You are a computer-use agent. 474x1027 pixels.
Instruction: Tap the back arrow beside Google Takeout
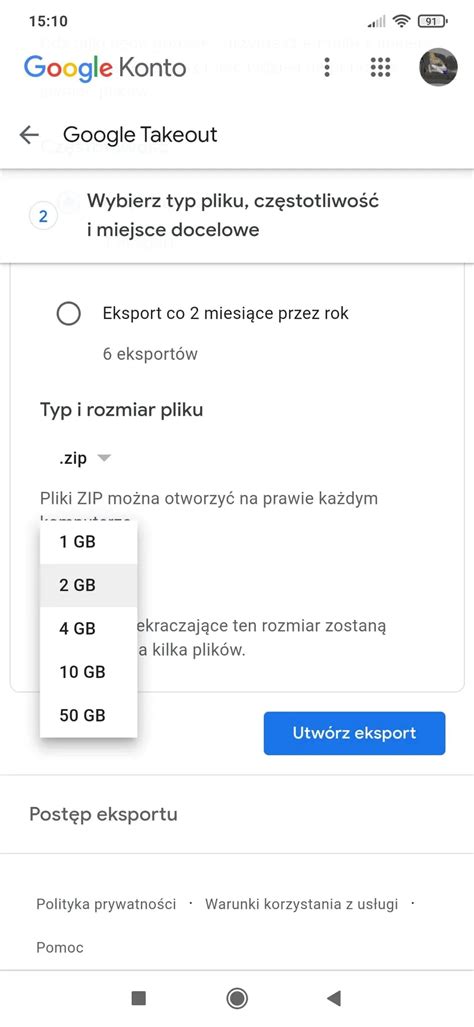coord(29,135)
